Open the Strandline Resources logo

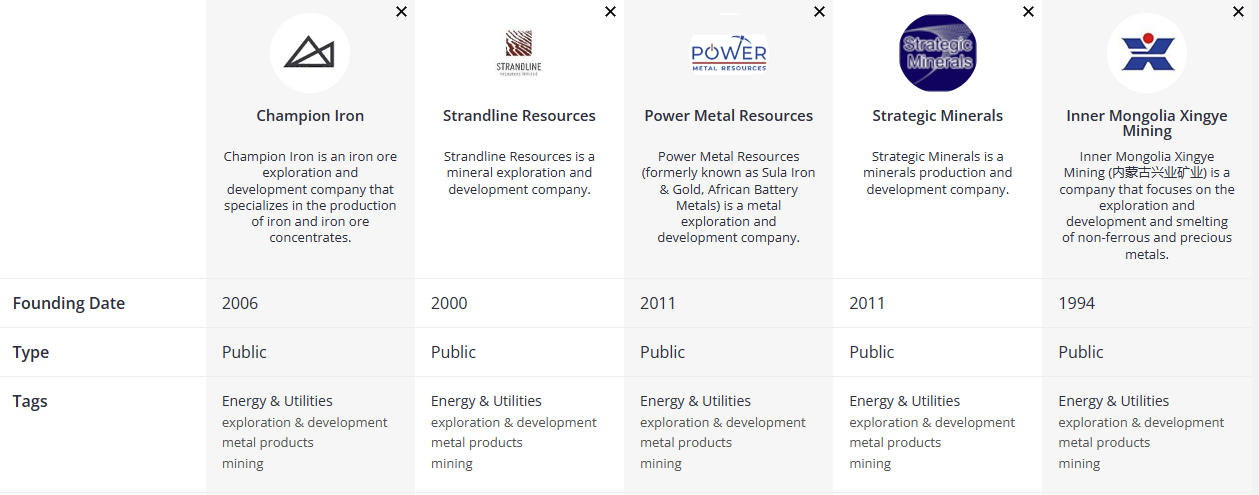[x=519, y=53]
